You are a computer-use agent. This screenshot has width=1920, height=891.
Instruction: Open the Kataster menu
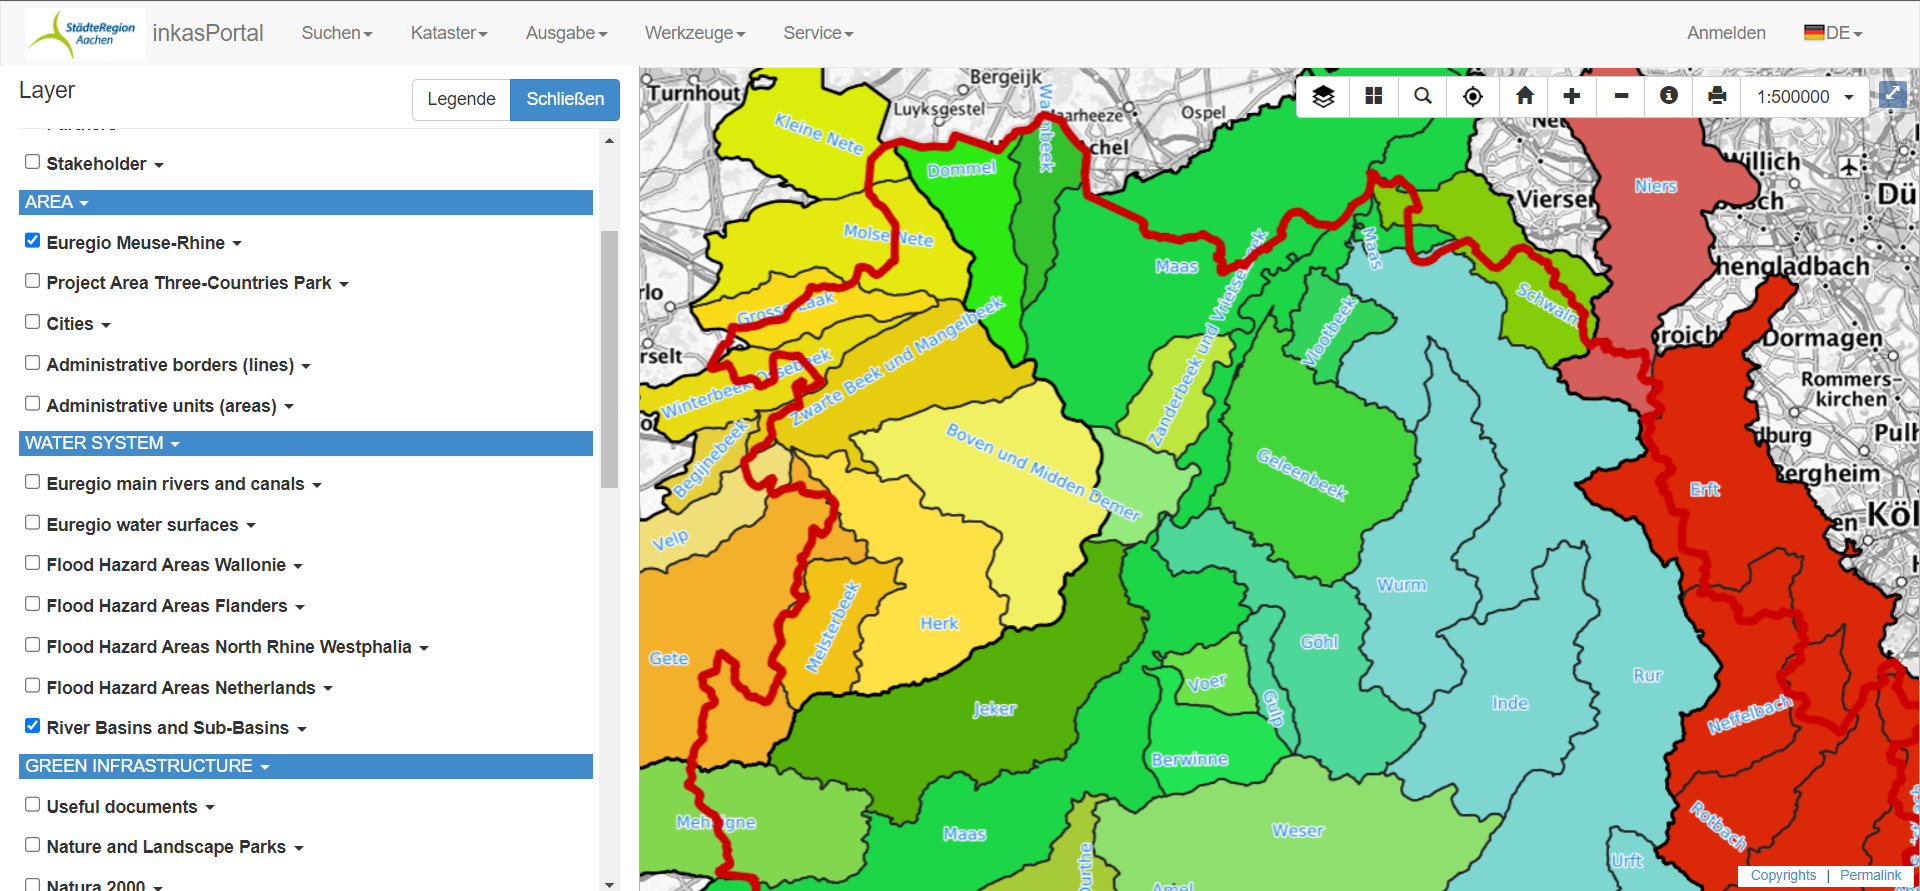click(x=448, y=33)
